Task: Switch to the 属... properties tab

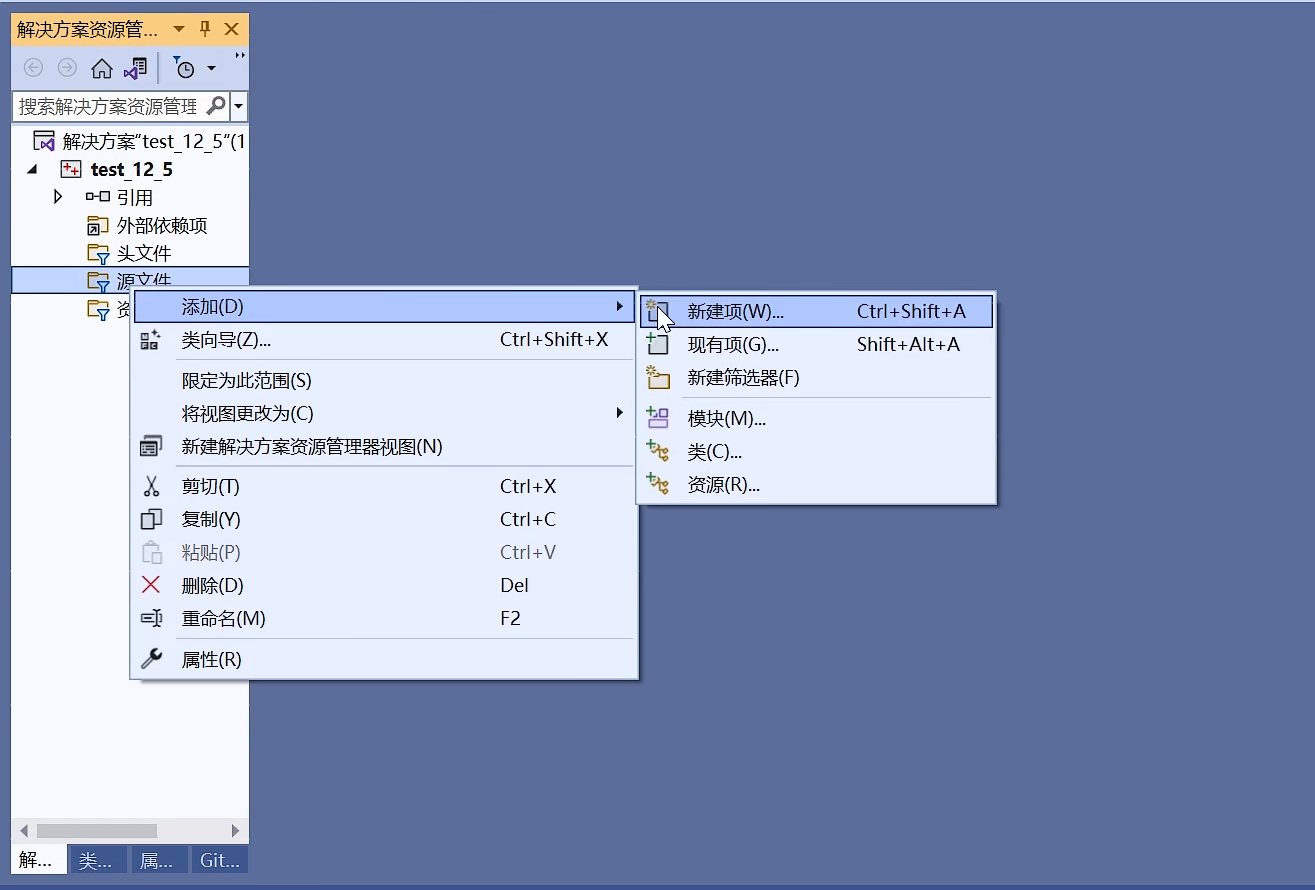Action: (x=159, y=860)
